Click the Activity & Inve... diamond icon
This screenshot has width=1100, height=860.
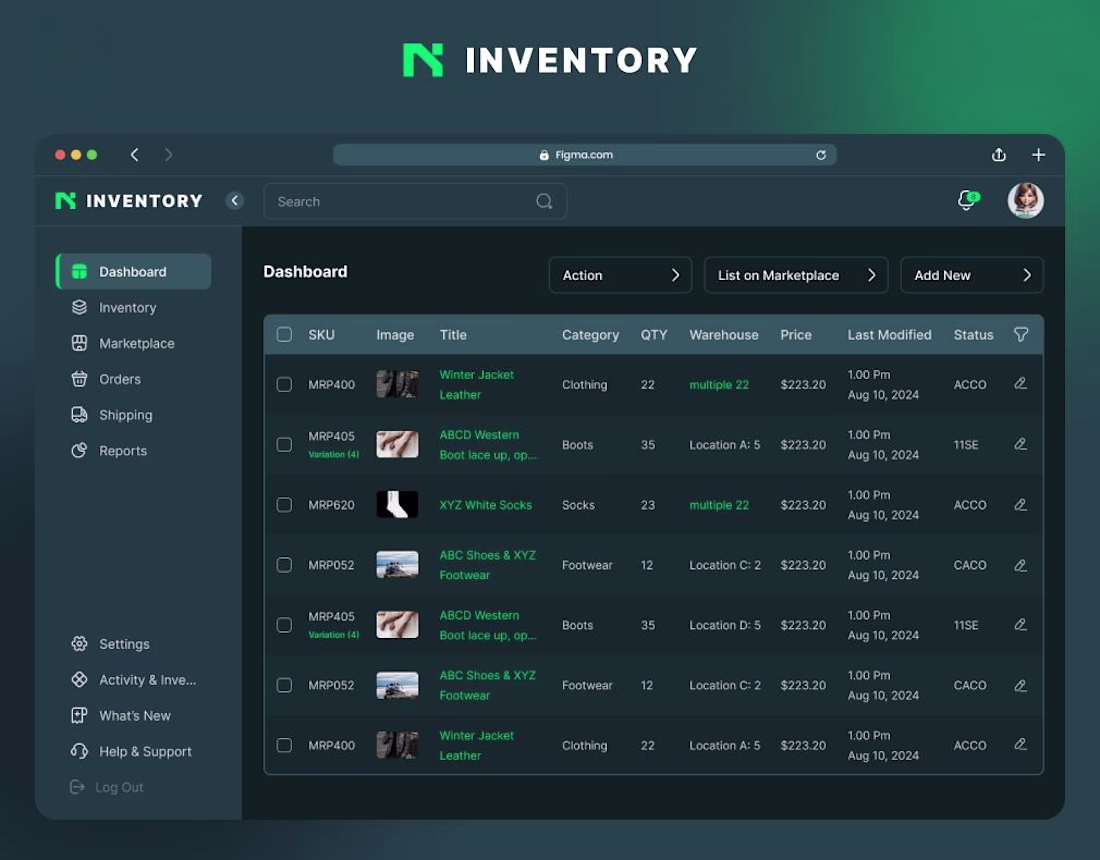click(x=79, y=679)
